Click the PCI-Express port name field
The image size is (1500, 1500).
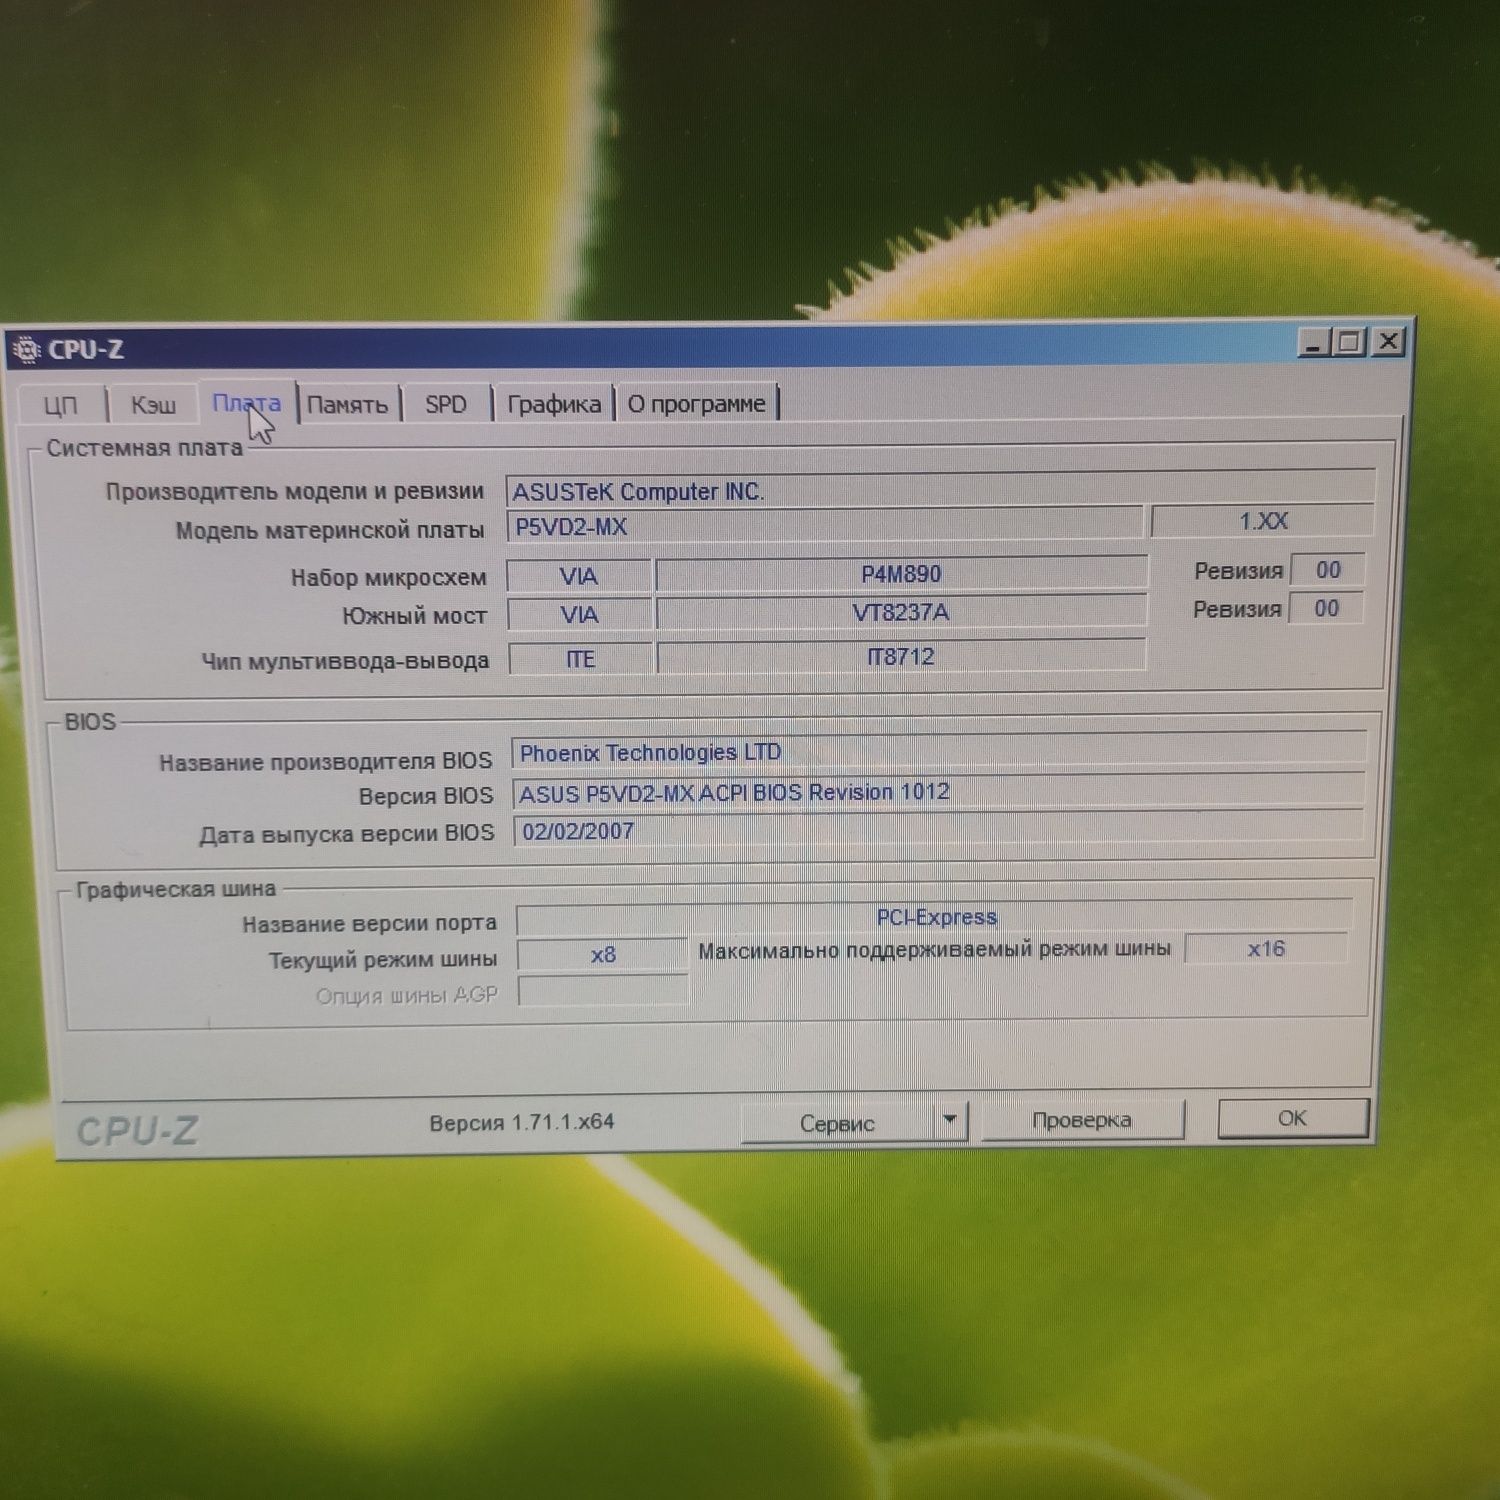[936, 917]
